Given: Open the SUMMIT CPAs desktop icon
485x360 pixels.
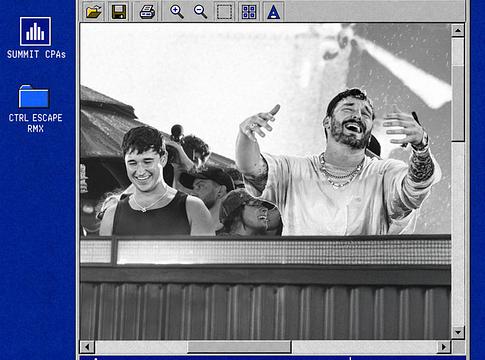Looking at the screenshot, I should 35,31.
